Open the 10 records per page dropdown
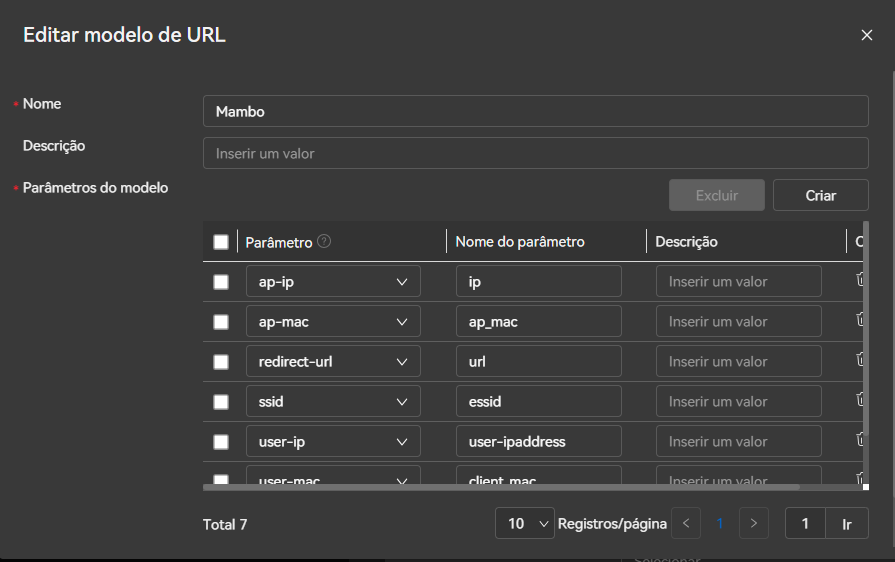895x562 pixels. pos(525,523)
